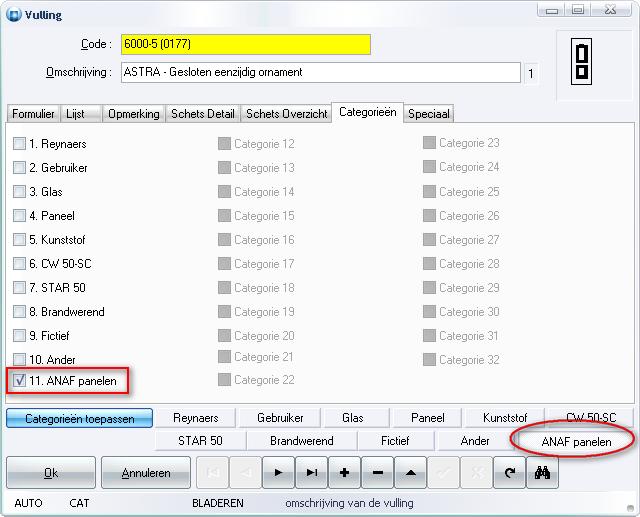
Task: Toggle the 3. Glas checkbox
Action: [19, 191]
